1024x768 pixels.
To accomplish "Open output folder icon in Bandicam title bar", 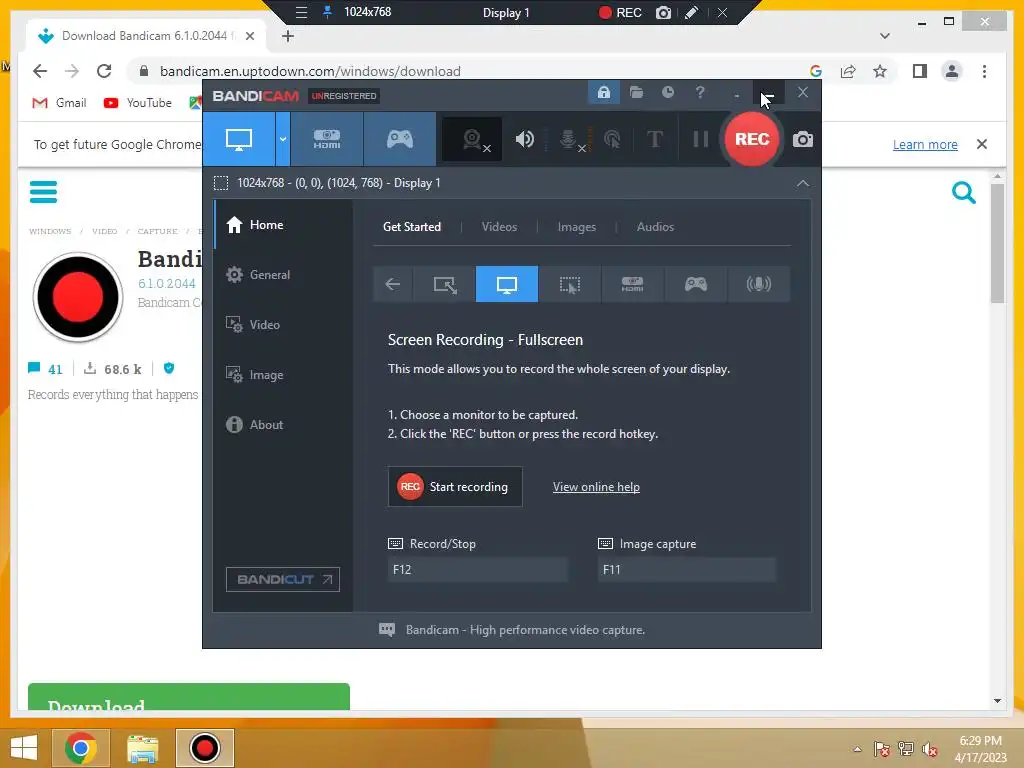I will pyautogui.click(x=636, y=93).
